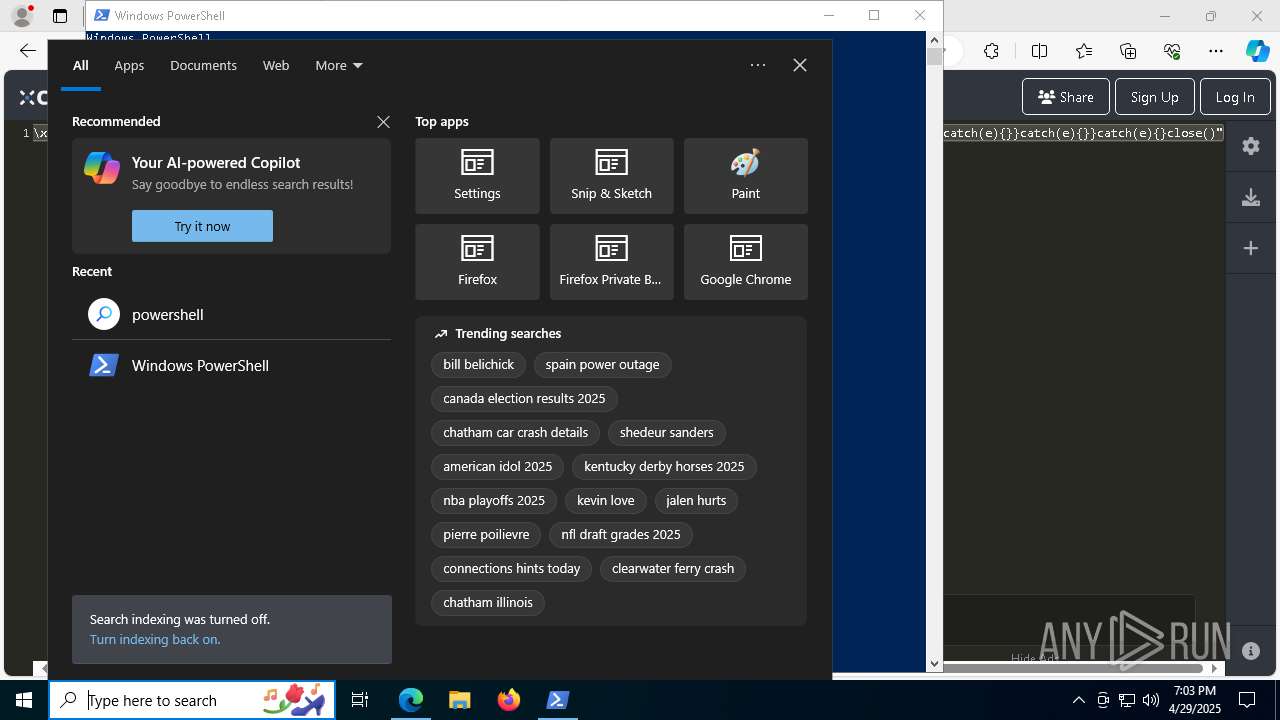This screenshot has width=1280, height=720.
Task: Click the taskbar clock and date
Action: pyautogui.click(x=1195, y=700)
